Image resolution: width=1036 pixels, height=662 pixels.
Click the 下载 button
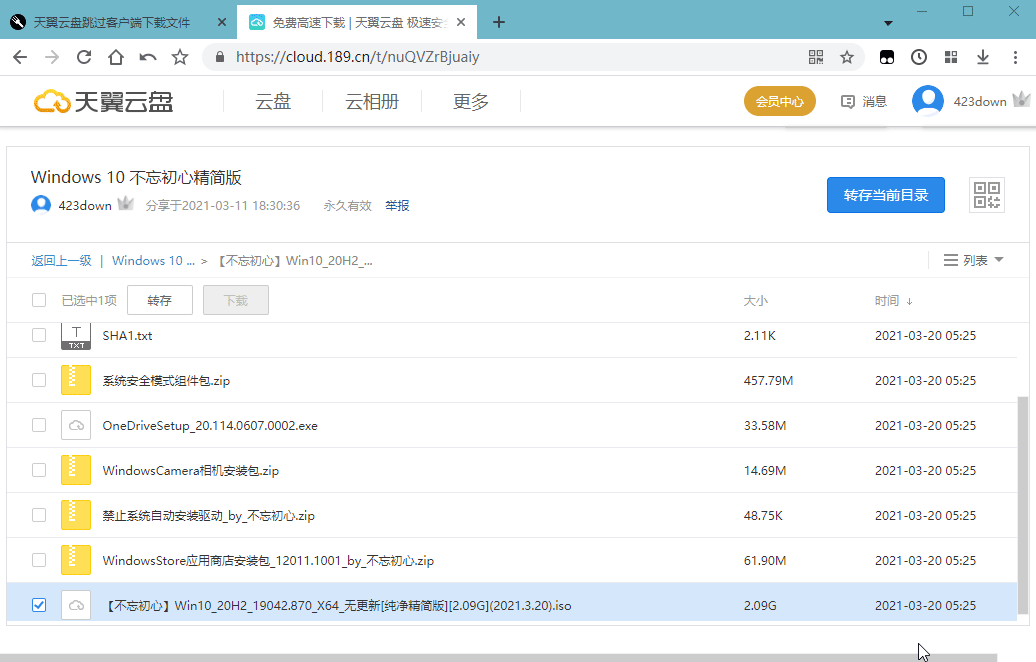pos(236,301)
